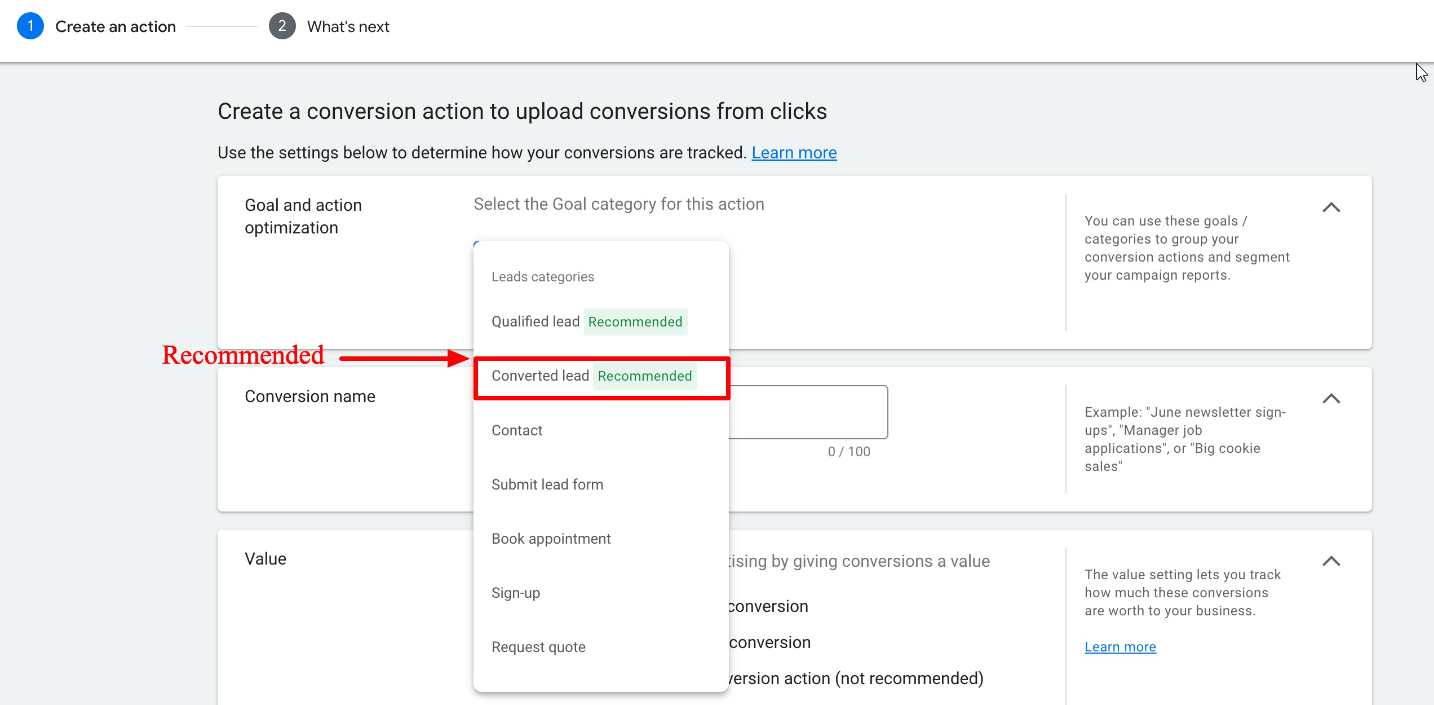1434x705 pixels.
Task: Select the "Create an action" step label
Action: tap(115, 27)
